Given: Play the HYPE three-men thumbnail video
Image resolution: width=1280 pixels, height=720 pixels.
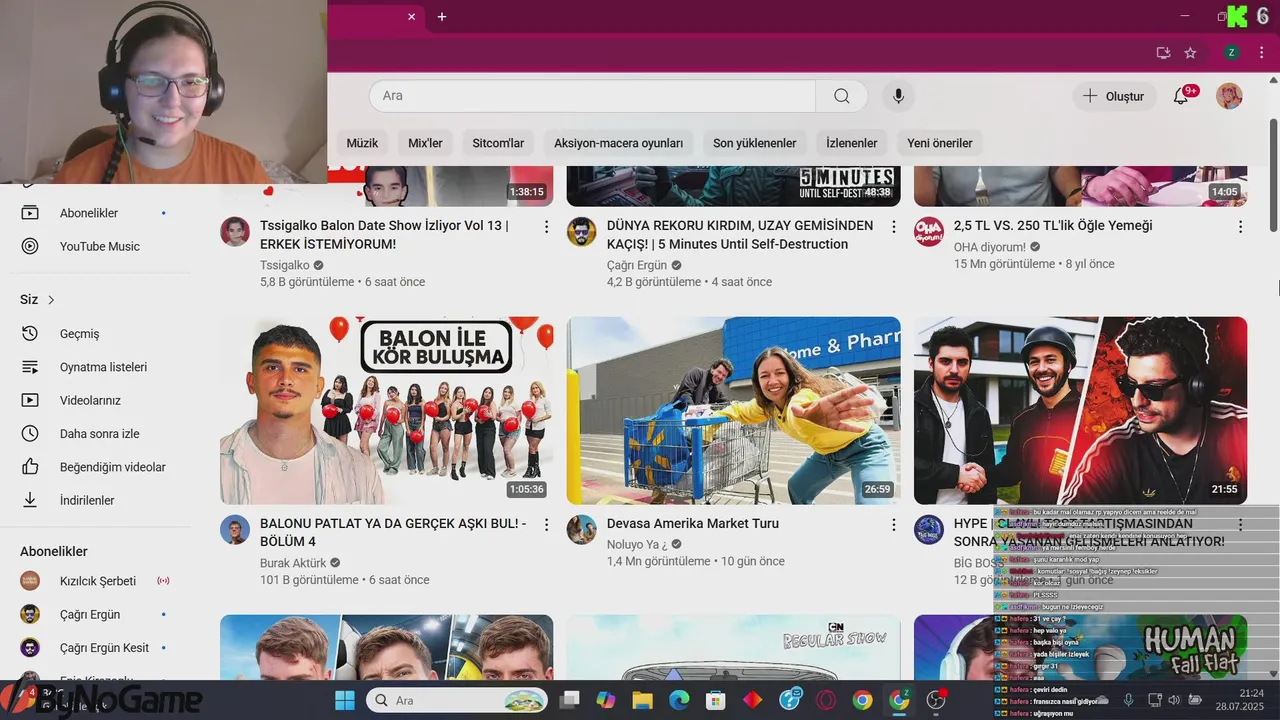Looking at the screenshot, I should pyautogui.click(x=1080, y=410).
